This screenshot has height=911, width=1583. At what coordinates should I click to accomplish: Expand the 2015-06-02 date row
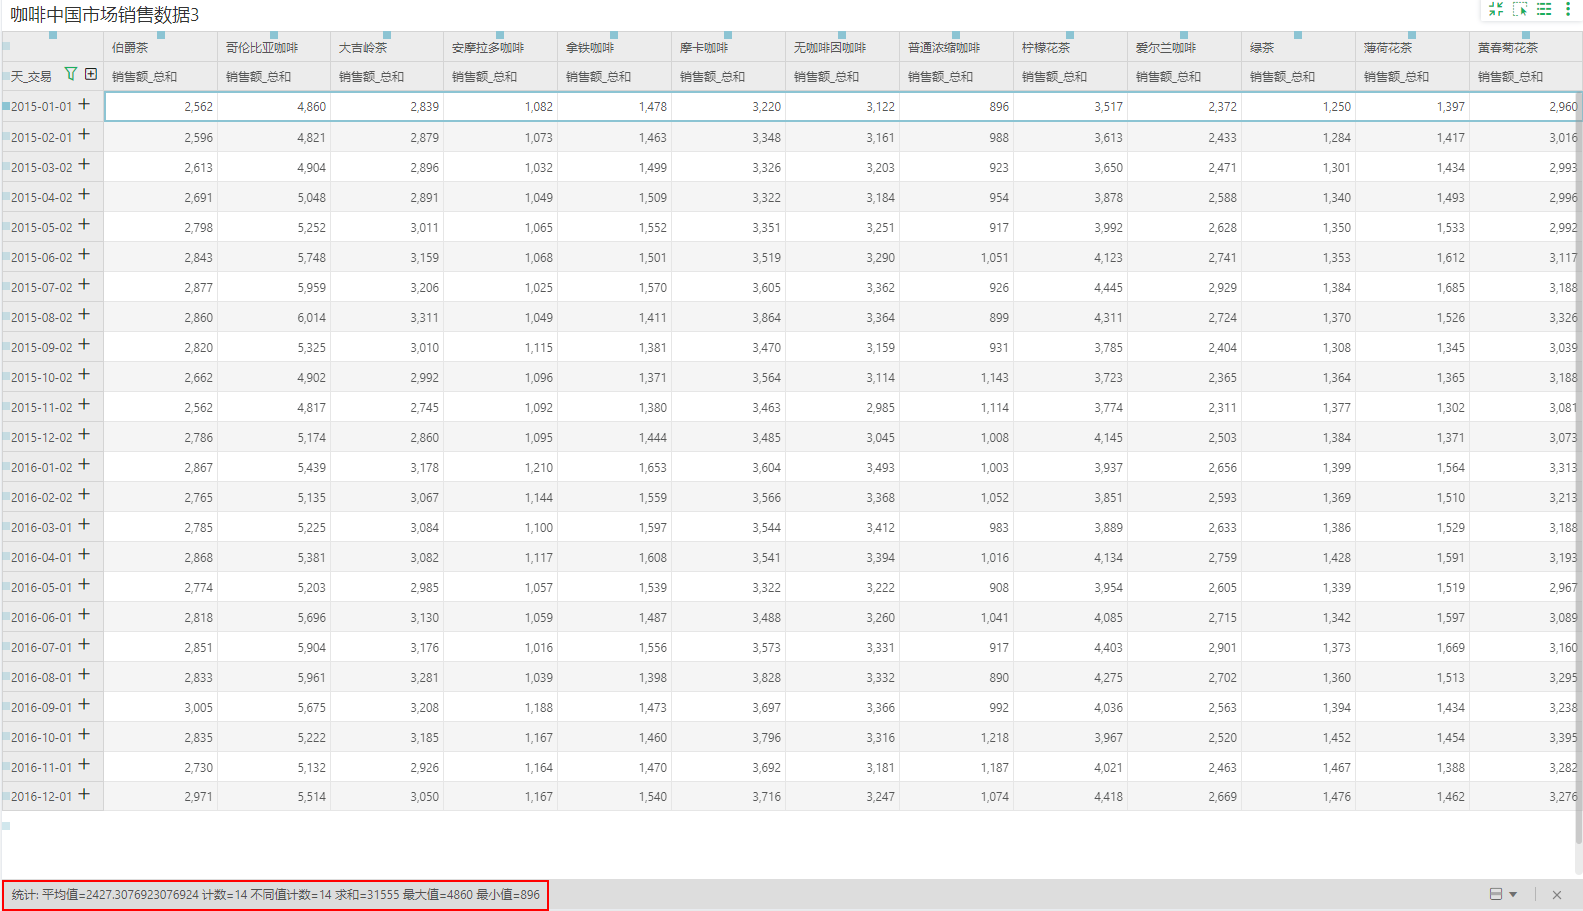pyautogui.click(x=84, y=255)
